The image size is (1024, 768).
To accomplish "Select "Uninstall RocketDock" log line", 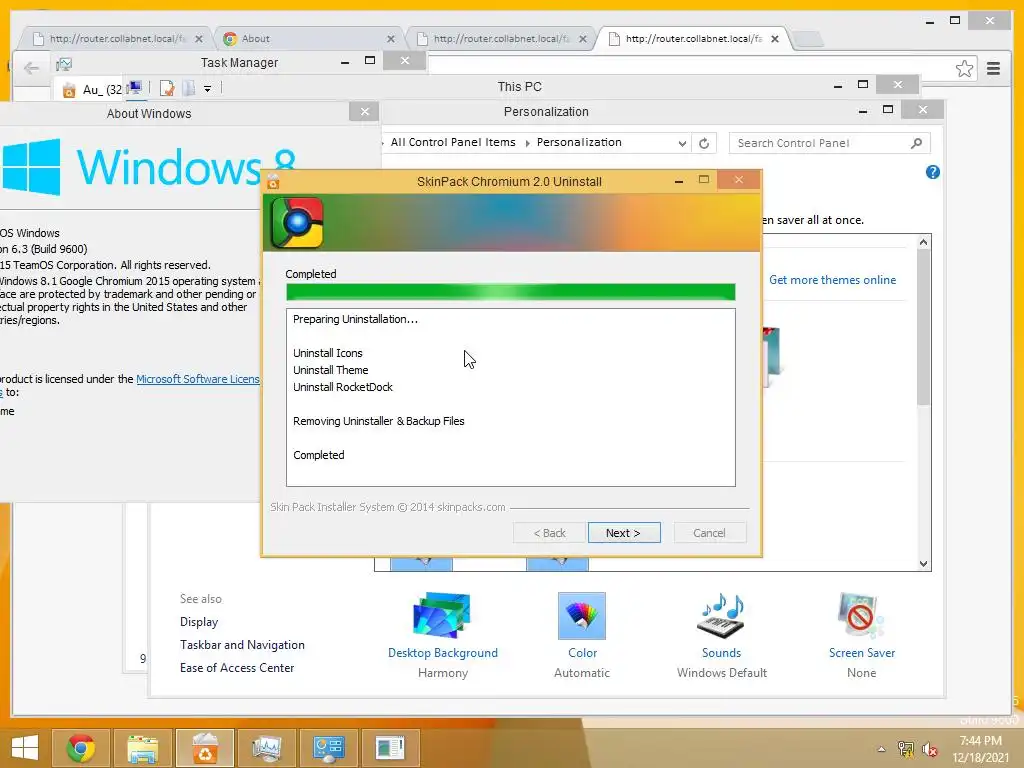I will pos(343,387).
